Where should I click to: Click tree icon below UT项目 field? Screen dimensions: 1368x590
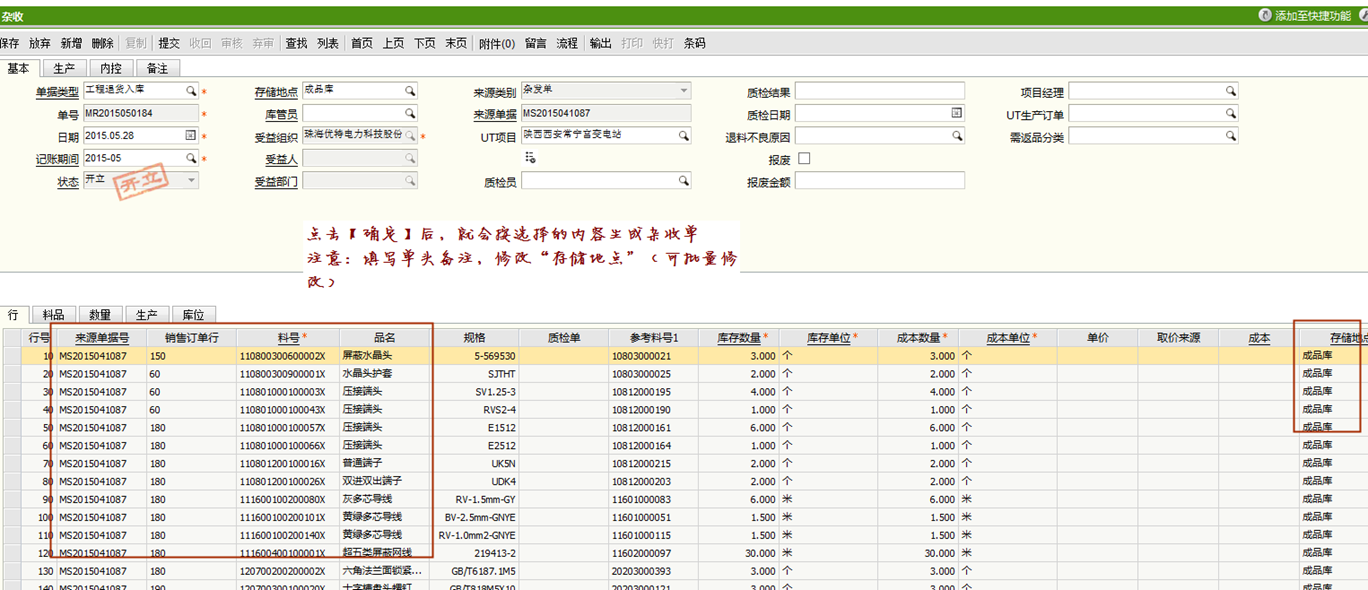coord(530,158)
